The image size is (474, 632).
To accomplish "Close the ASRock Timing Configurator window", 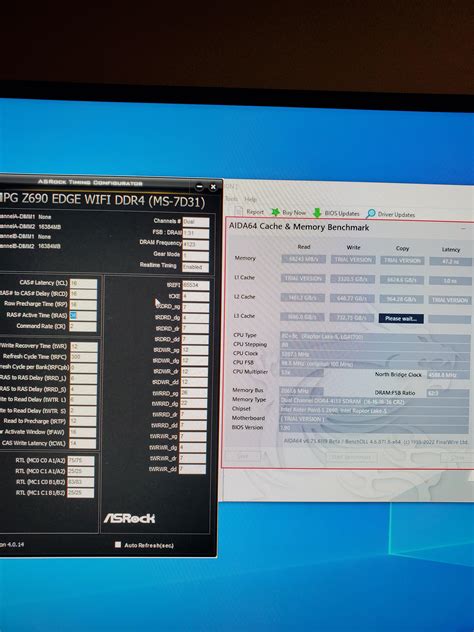I will pyautogui.click(x=213, y=187).
